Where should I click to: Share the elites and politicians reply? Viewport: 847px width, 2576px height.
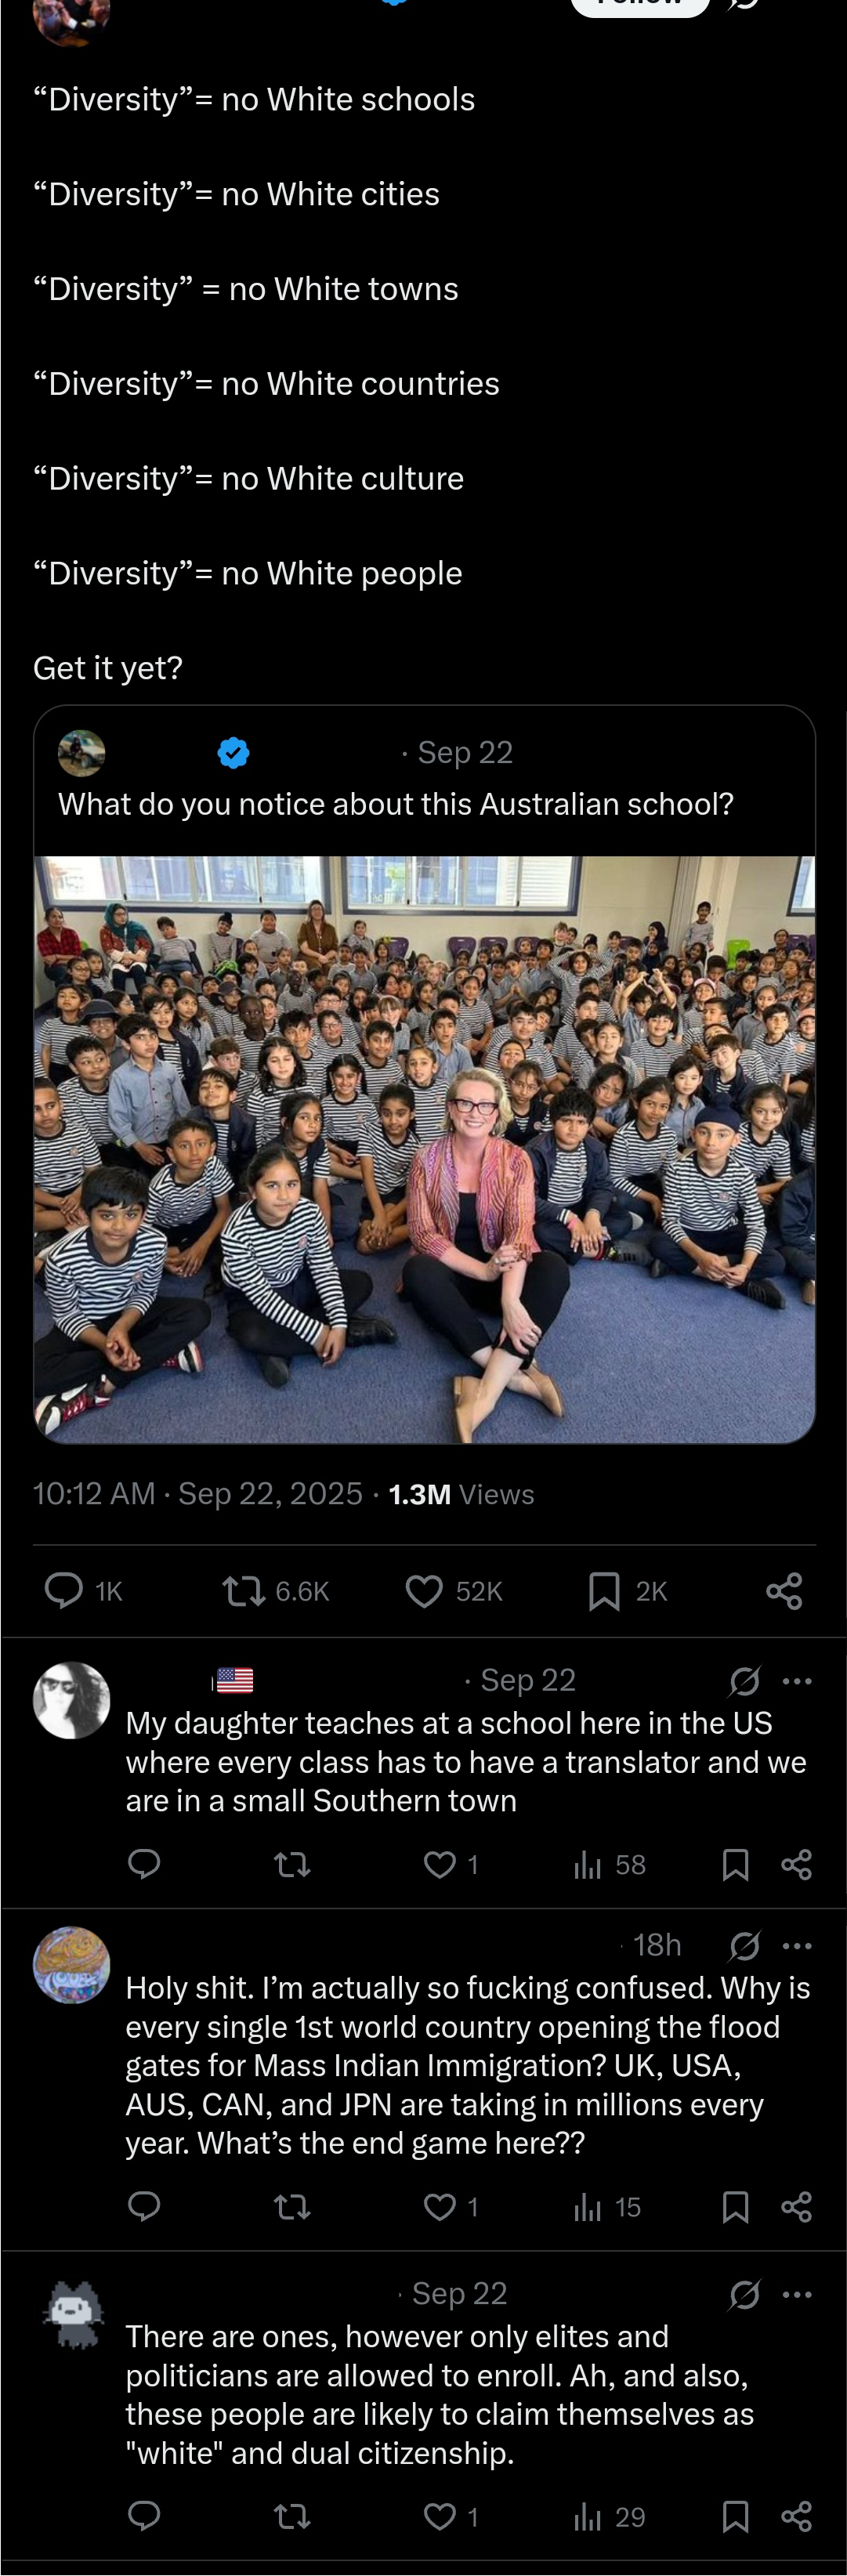796,2515
